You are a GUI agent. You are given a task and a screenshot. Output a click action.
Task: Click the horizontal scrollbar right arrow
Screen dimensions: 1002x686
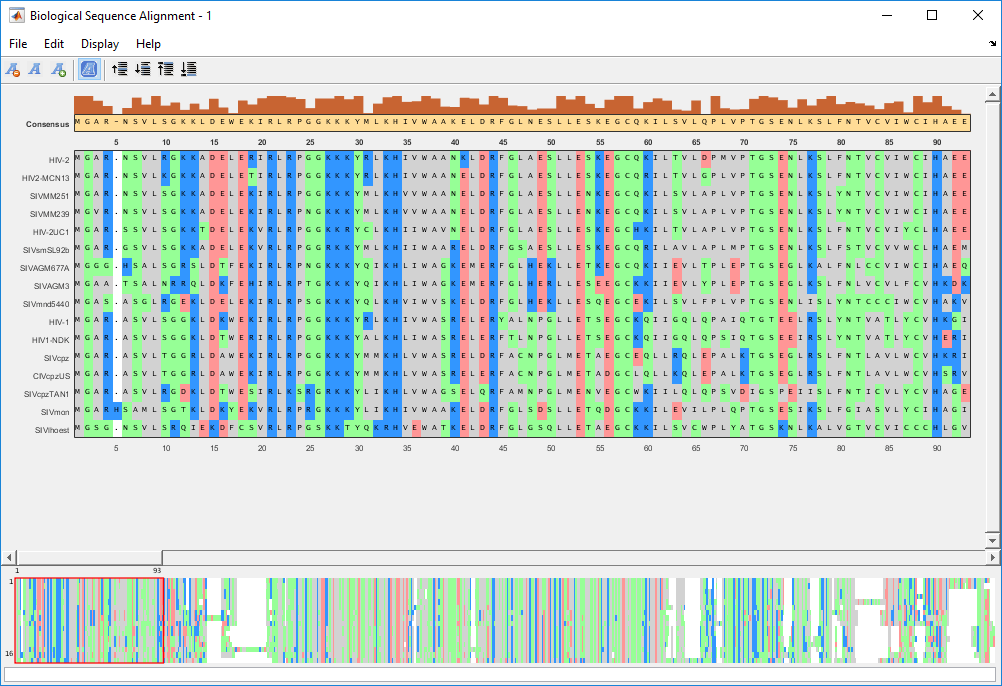[992, 558]
